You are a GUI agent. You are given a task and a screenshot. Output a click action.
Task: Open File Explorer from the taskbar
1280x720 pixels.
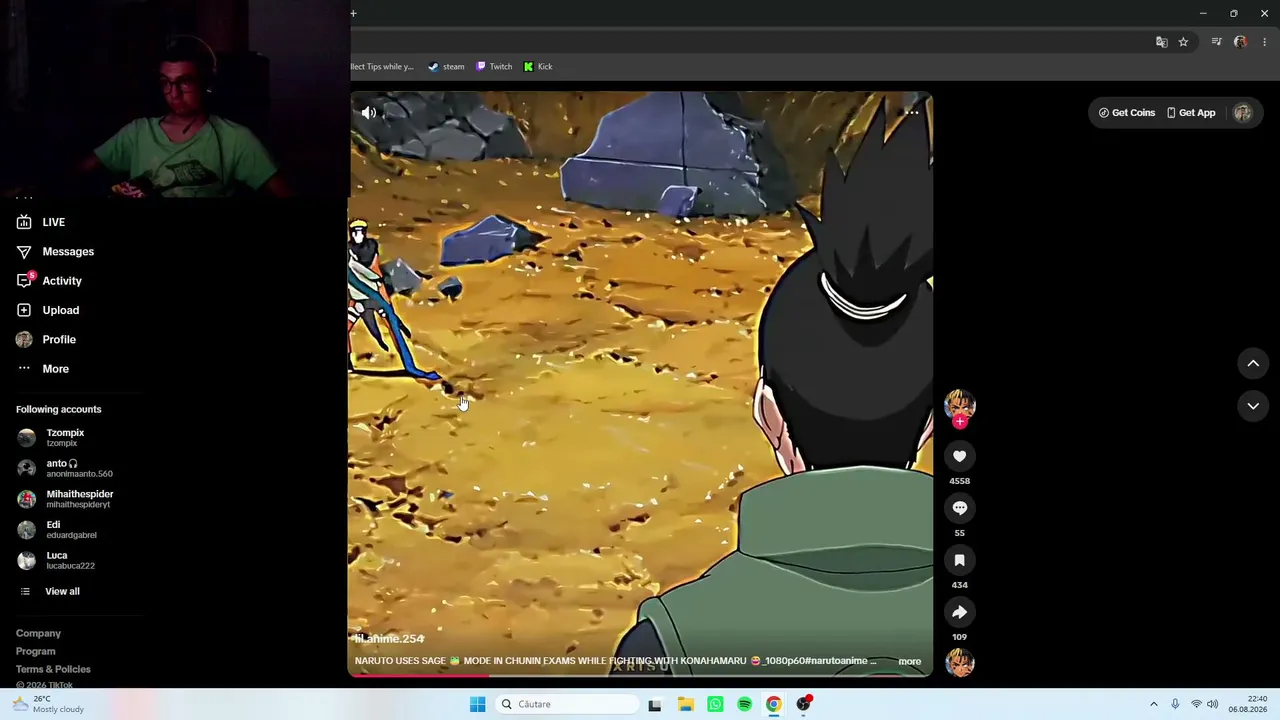[x=685, y=704]
